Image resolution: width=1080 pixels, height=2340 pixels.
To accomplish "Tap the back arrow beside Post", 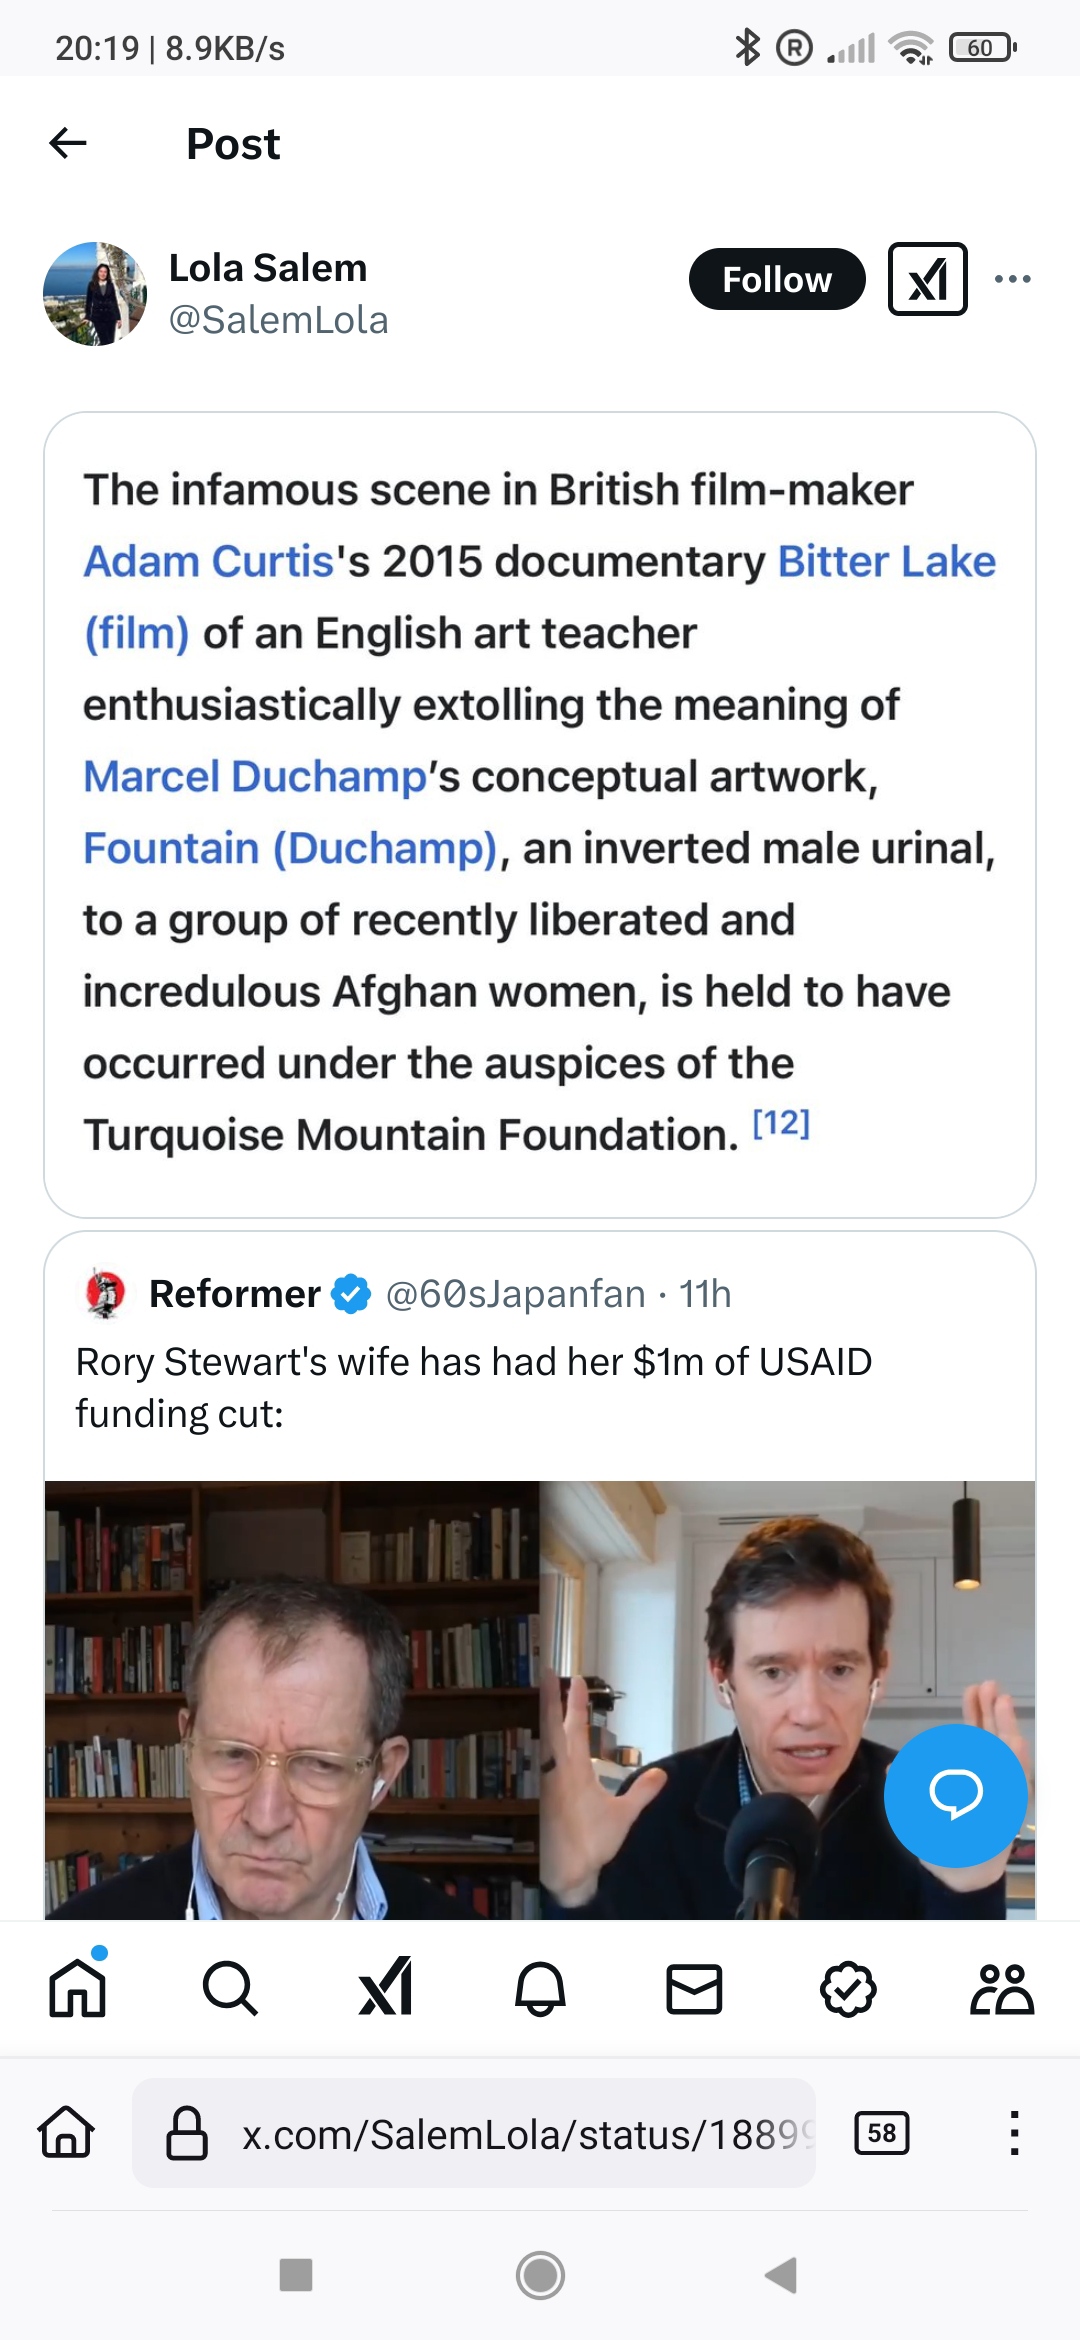I will point(68,144).
